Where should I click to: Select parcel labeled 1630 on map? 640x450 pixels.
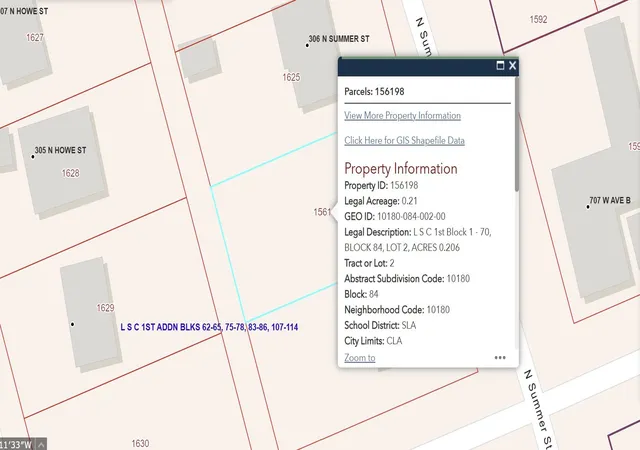click(140, 443)
